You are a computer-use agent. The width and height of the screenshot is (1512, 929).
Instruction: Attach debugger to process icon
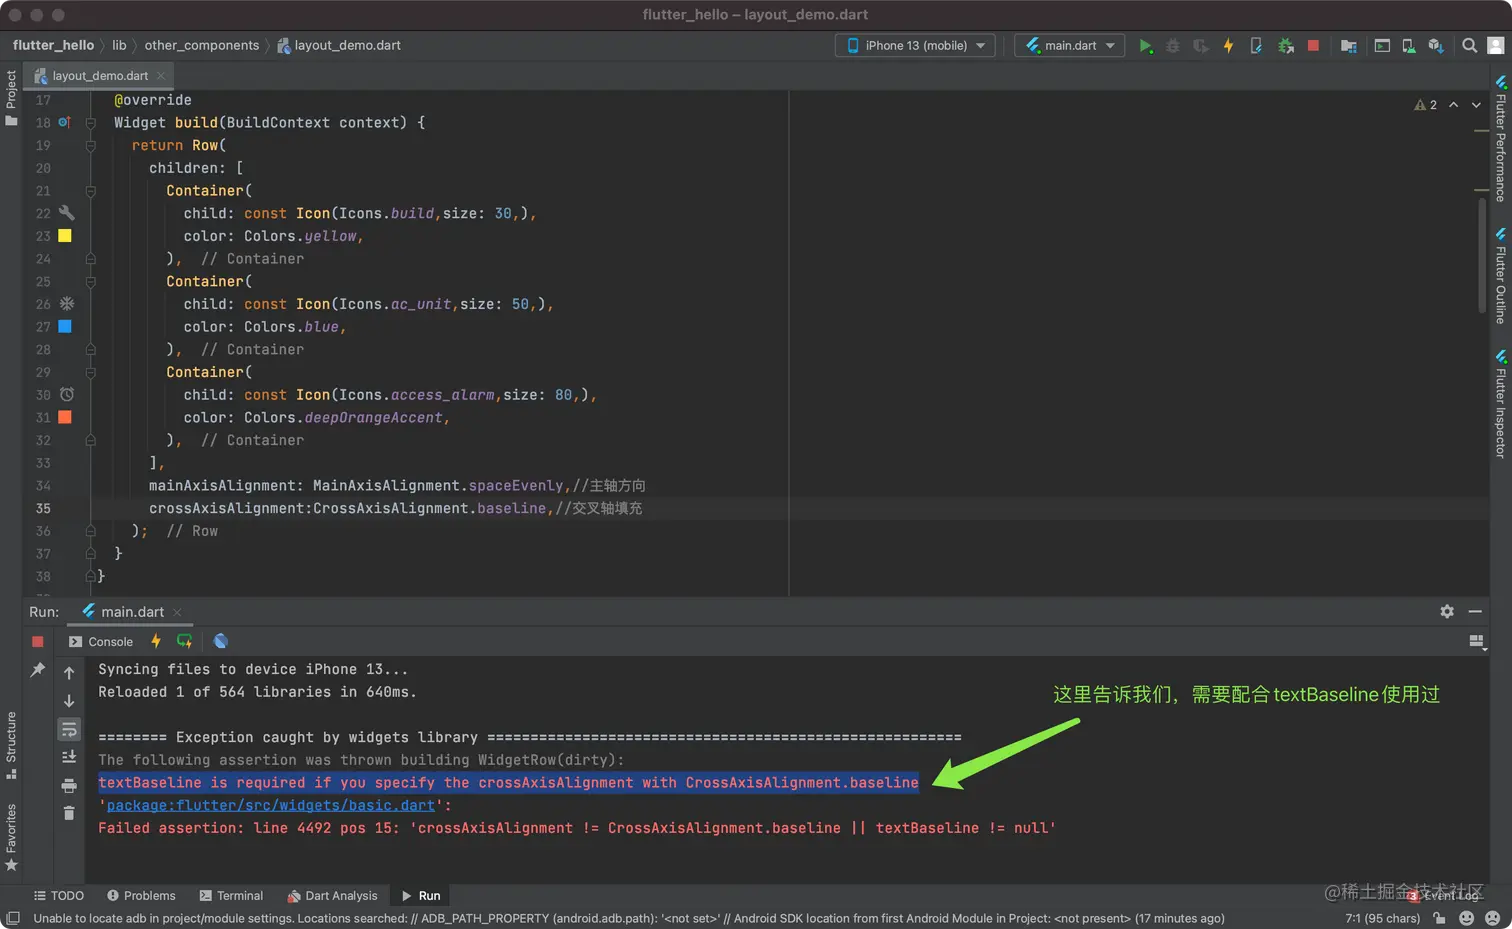[1286, 46]
